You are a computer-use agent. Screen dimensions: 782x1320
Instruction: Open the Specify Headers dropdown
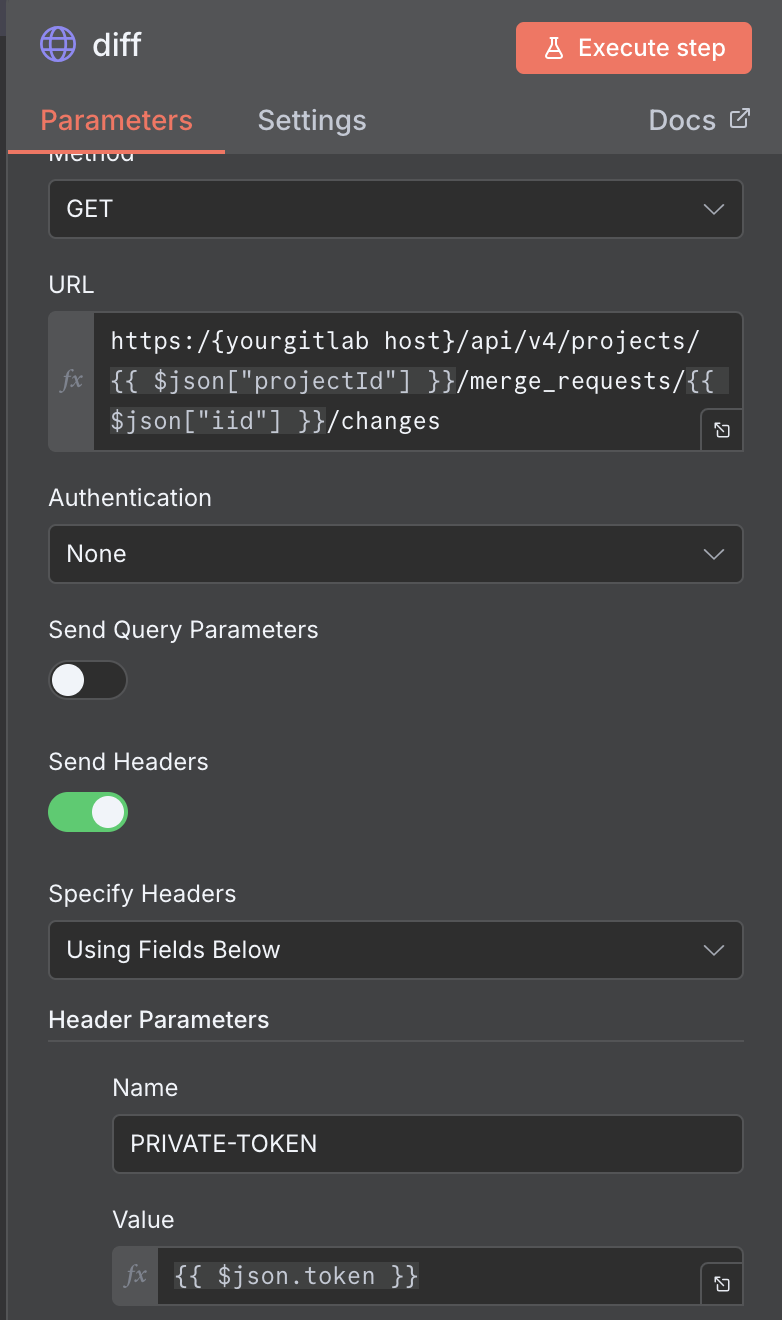395,950
